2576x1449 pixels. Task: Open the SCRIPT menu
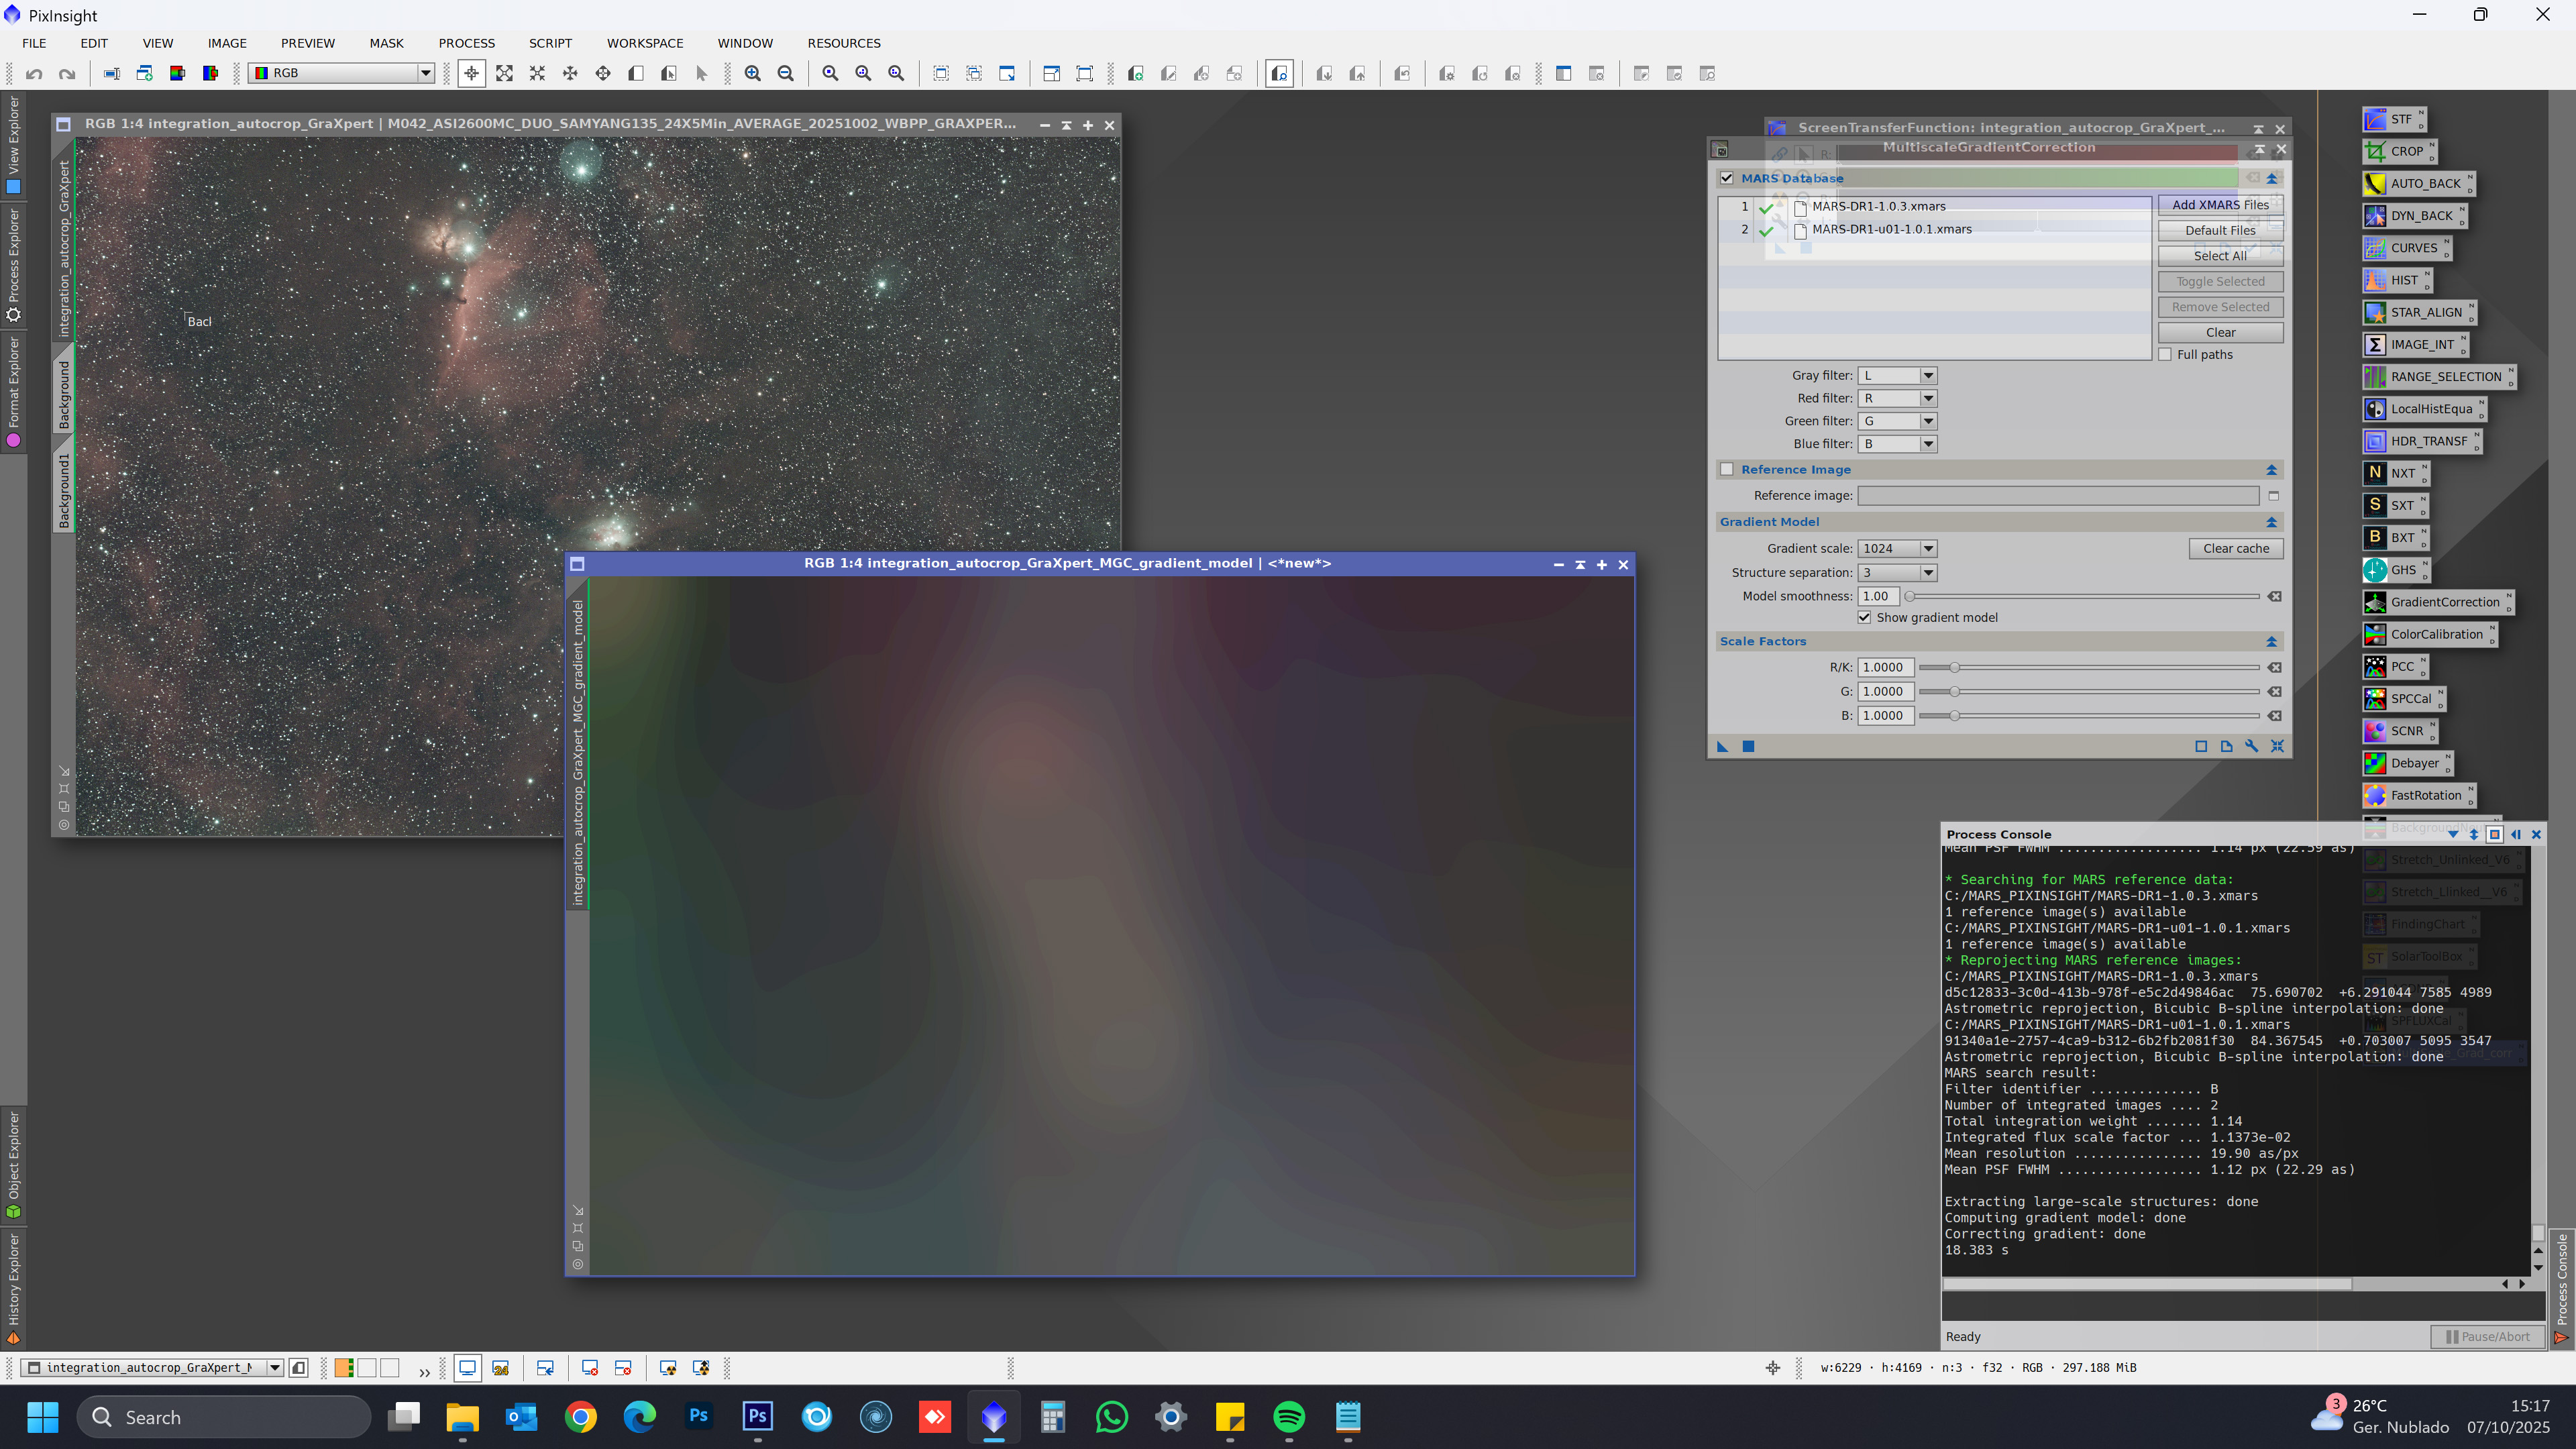(x=550, y=43)
